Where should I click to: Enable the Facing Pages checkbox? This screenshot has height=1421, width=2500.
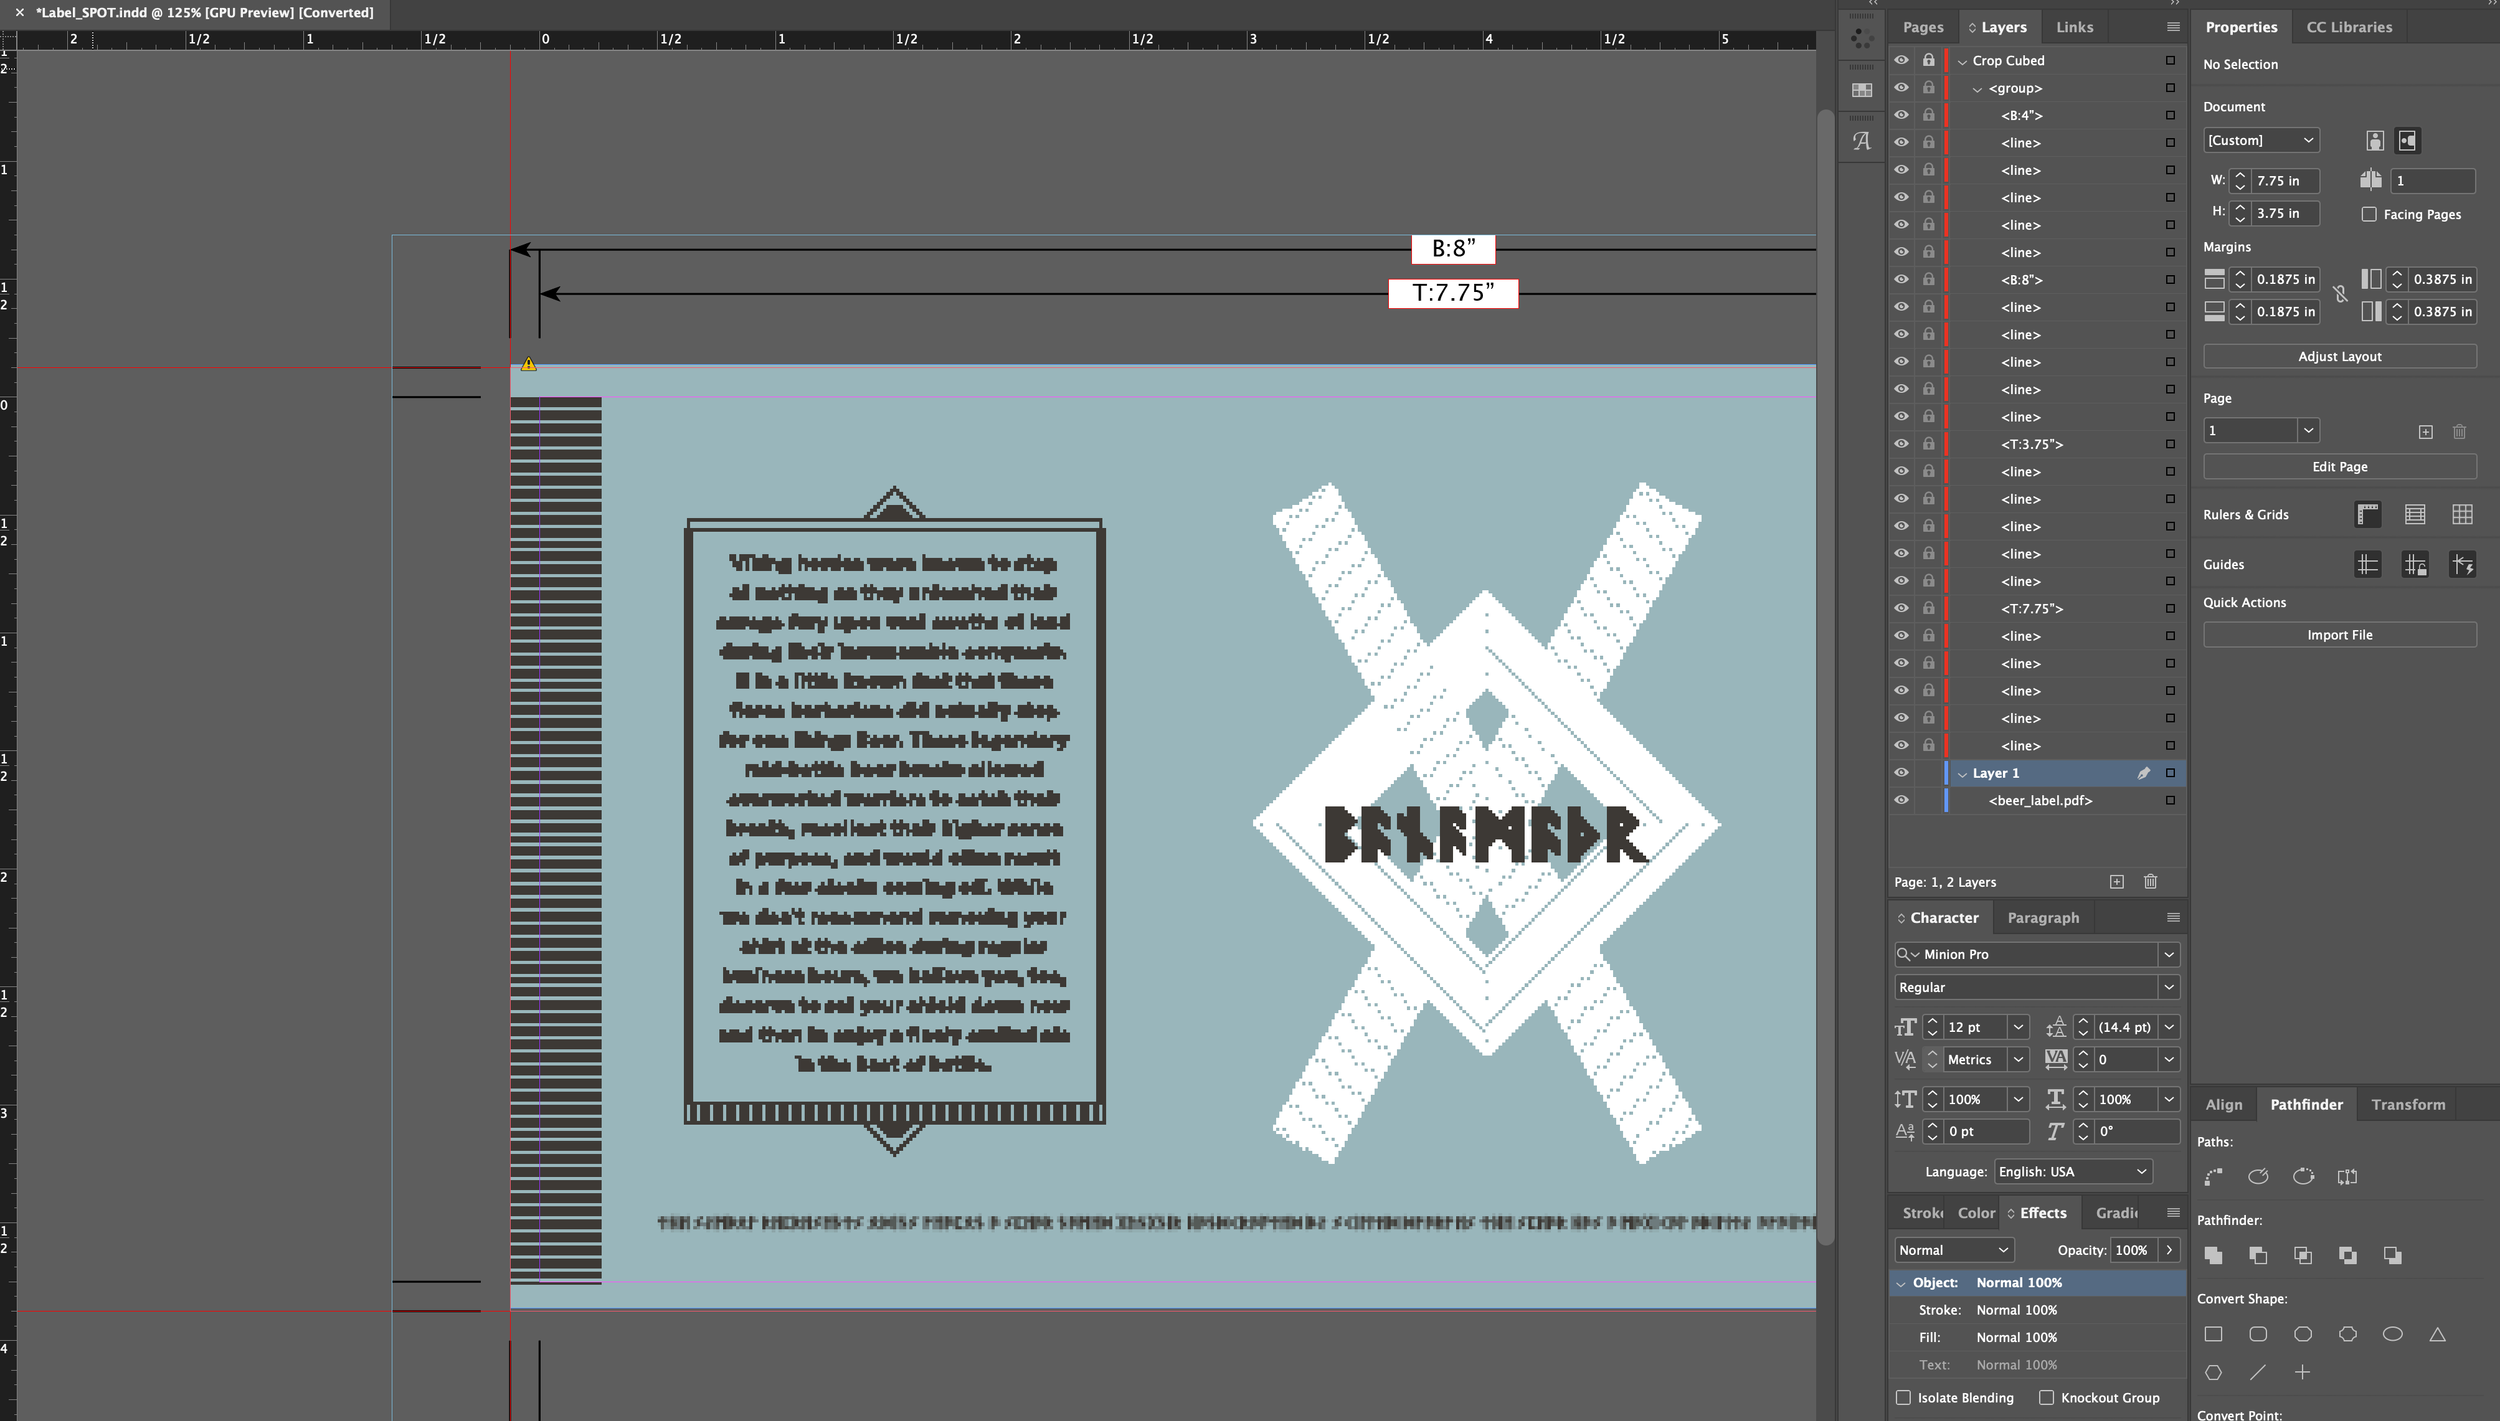click(x=2369, y=214)
